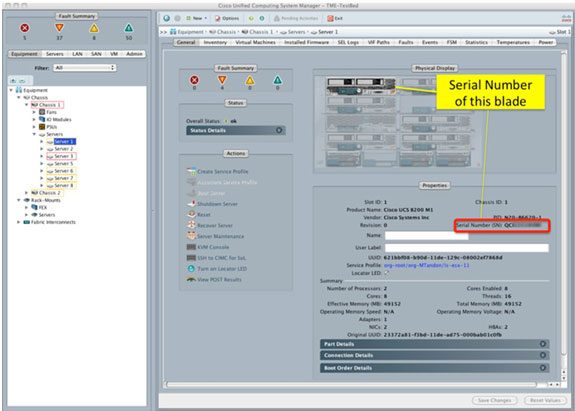Click the Reset server action
This screenshot has width=575, height=411.
[199, 214]
